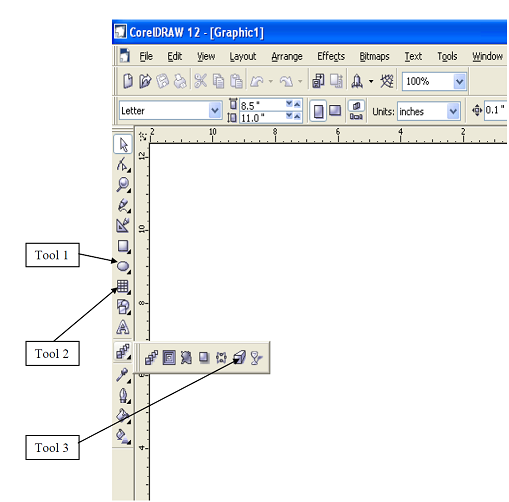Click the Open file icon
Viewport: 509px width, 502px height.
(145, 81)
